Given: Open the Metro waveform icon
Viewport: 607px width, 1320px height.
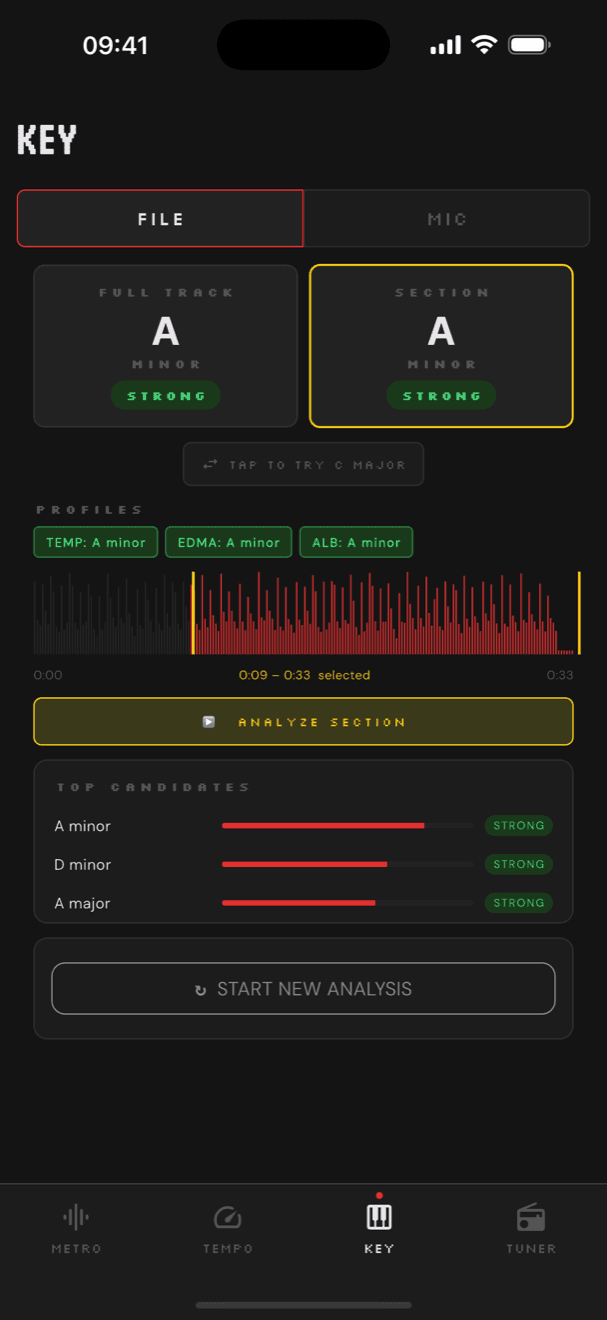Looking at the screenshot, I should (76, 1217).
